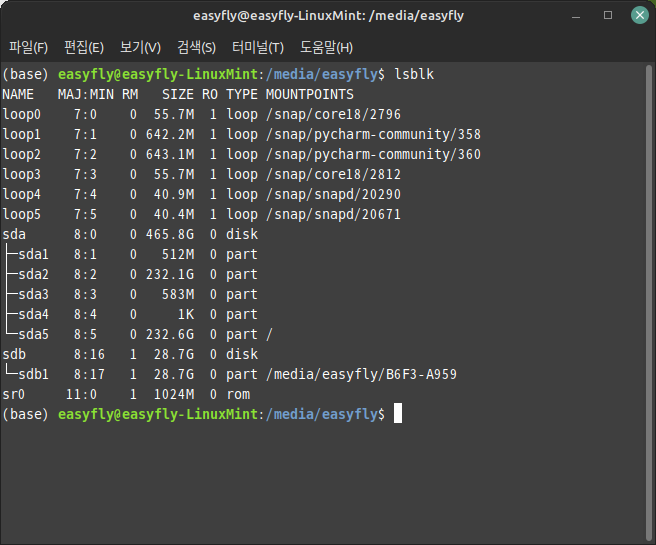Screen dimensions: 656x545
Task: Click the /snap/snapd/20671 mount path
Action: point(333,215)
